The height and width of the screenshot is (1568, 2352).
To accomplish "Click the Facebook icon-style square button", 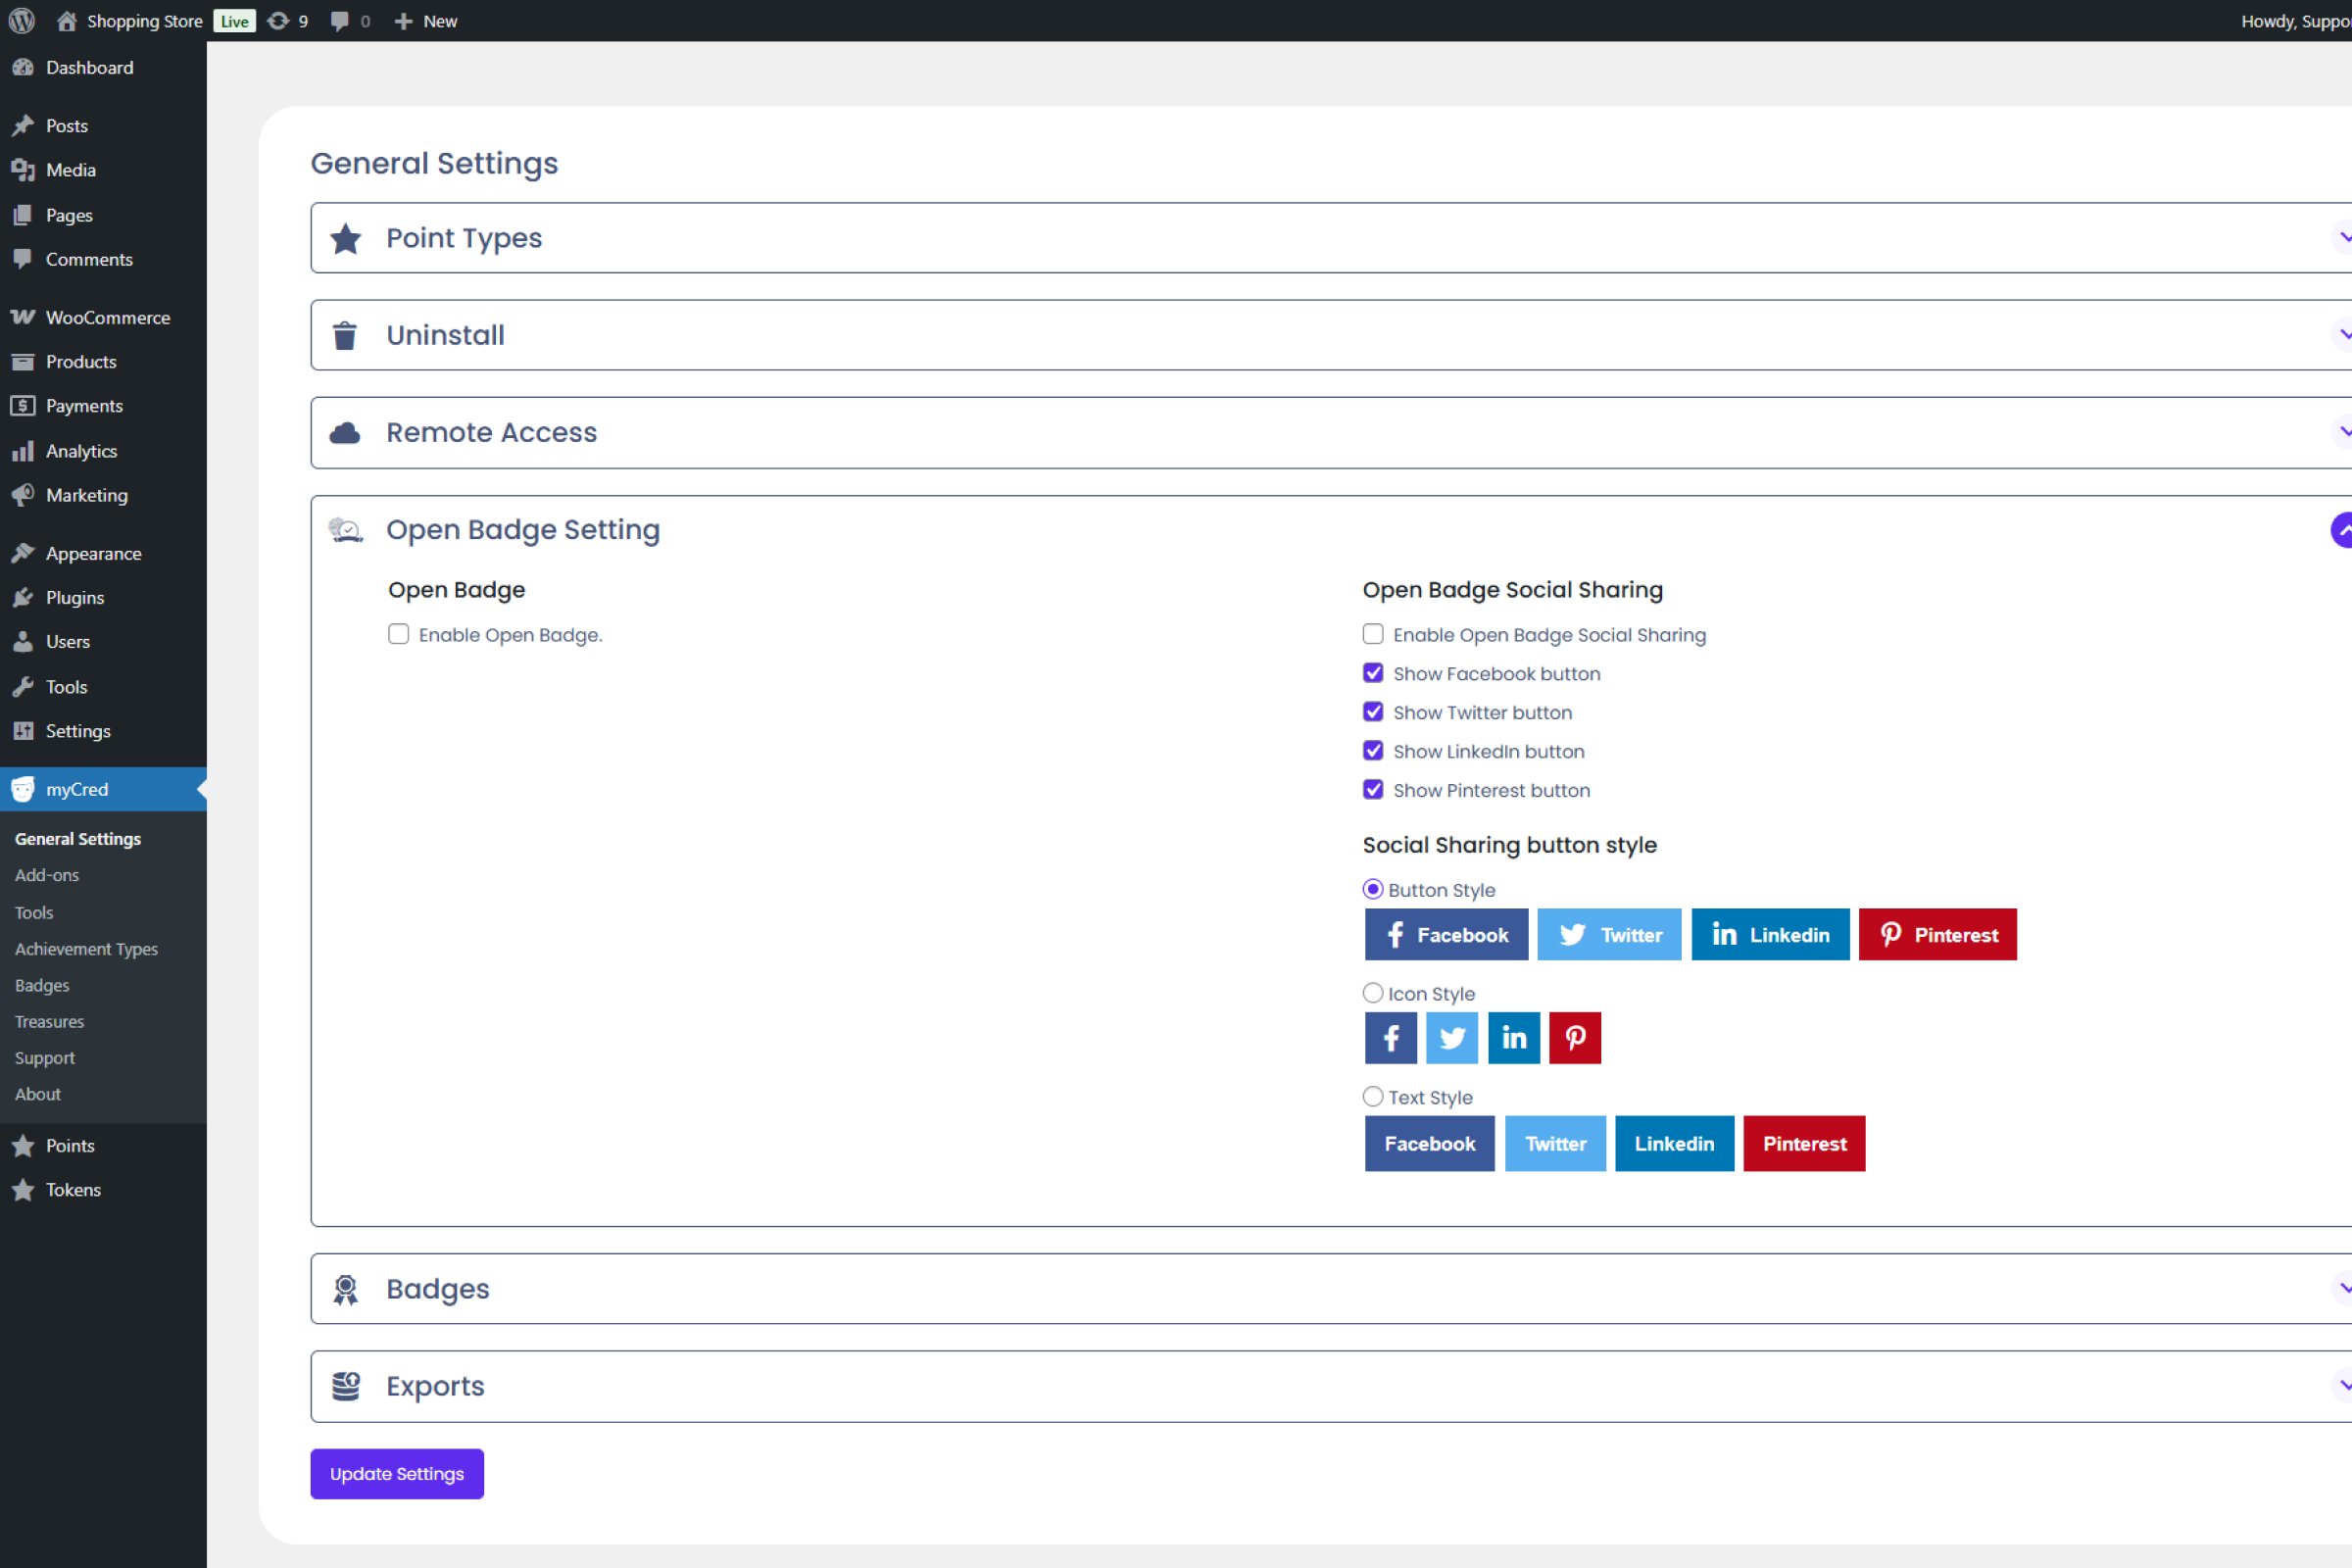I will coord(1390,1038).
